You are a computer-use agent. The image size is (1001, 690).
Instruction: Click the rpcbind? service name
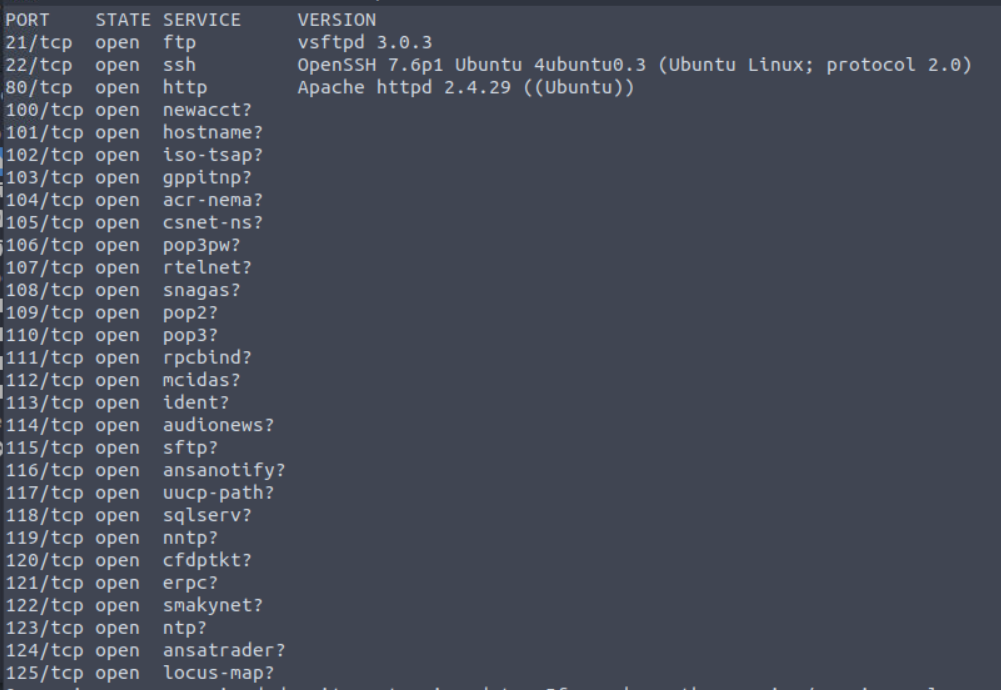click(207, 357)
